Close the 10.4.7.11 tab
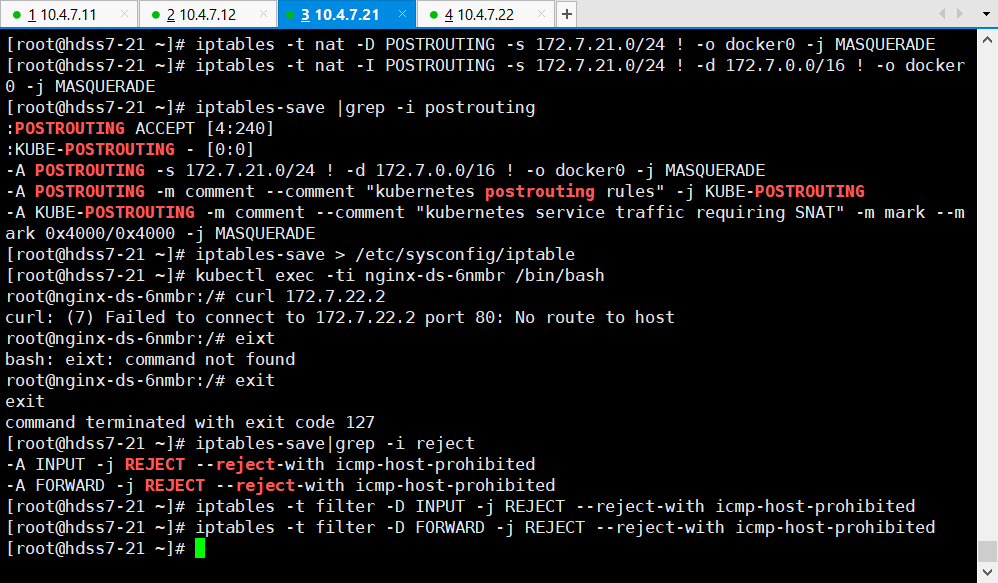Image resolution: width=998 pixels, height=583 pixels. pos(124,15)
